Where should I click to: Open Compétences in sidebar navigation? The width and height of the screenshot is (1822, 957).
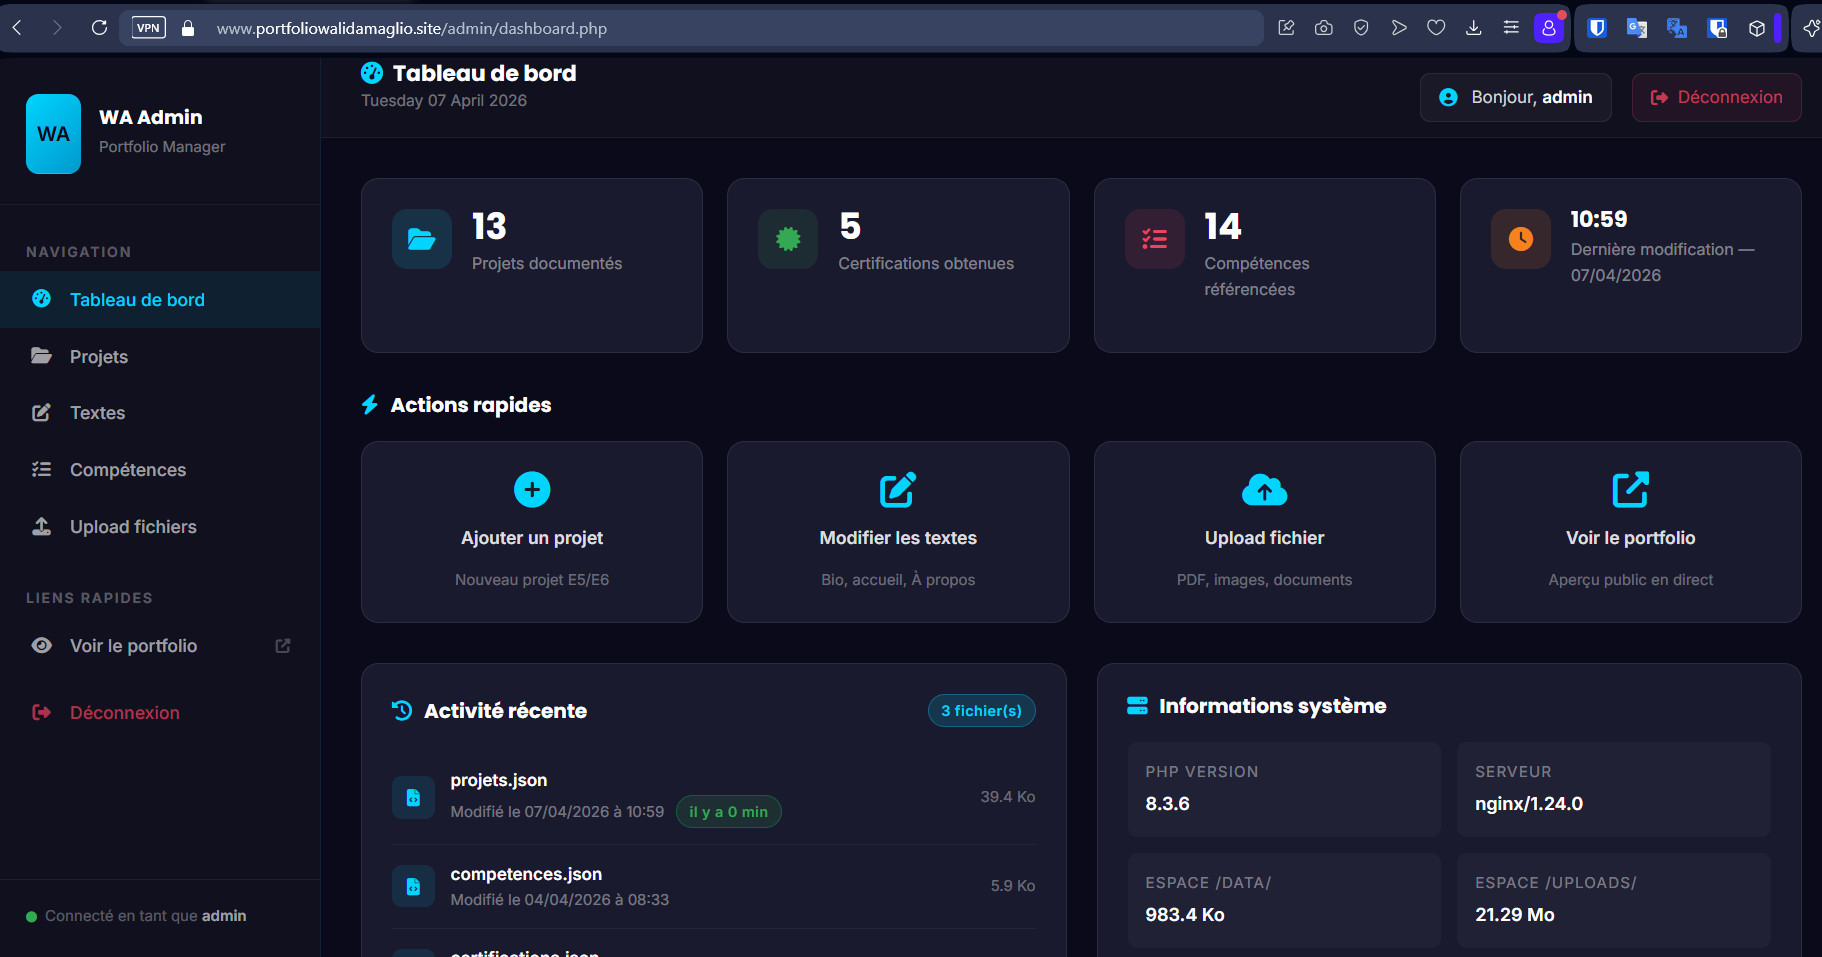pos(160,470)
